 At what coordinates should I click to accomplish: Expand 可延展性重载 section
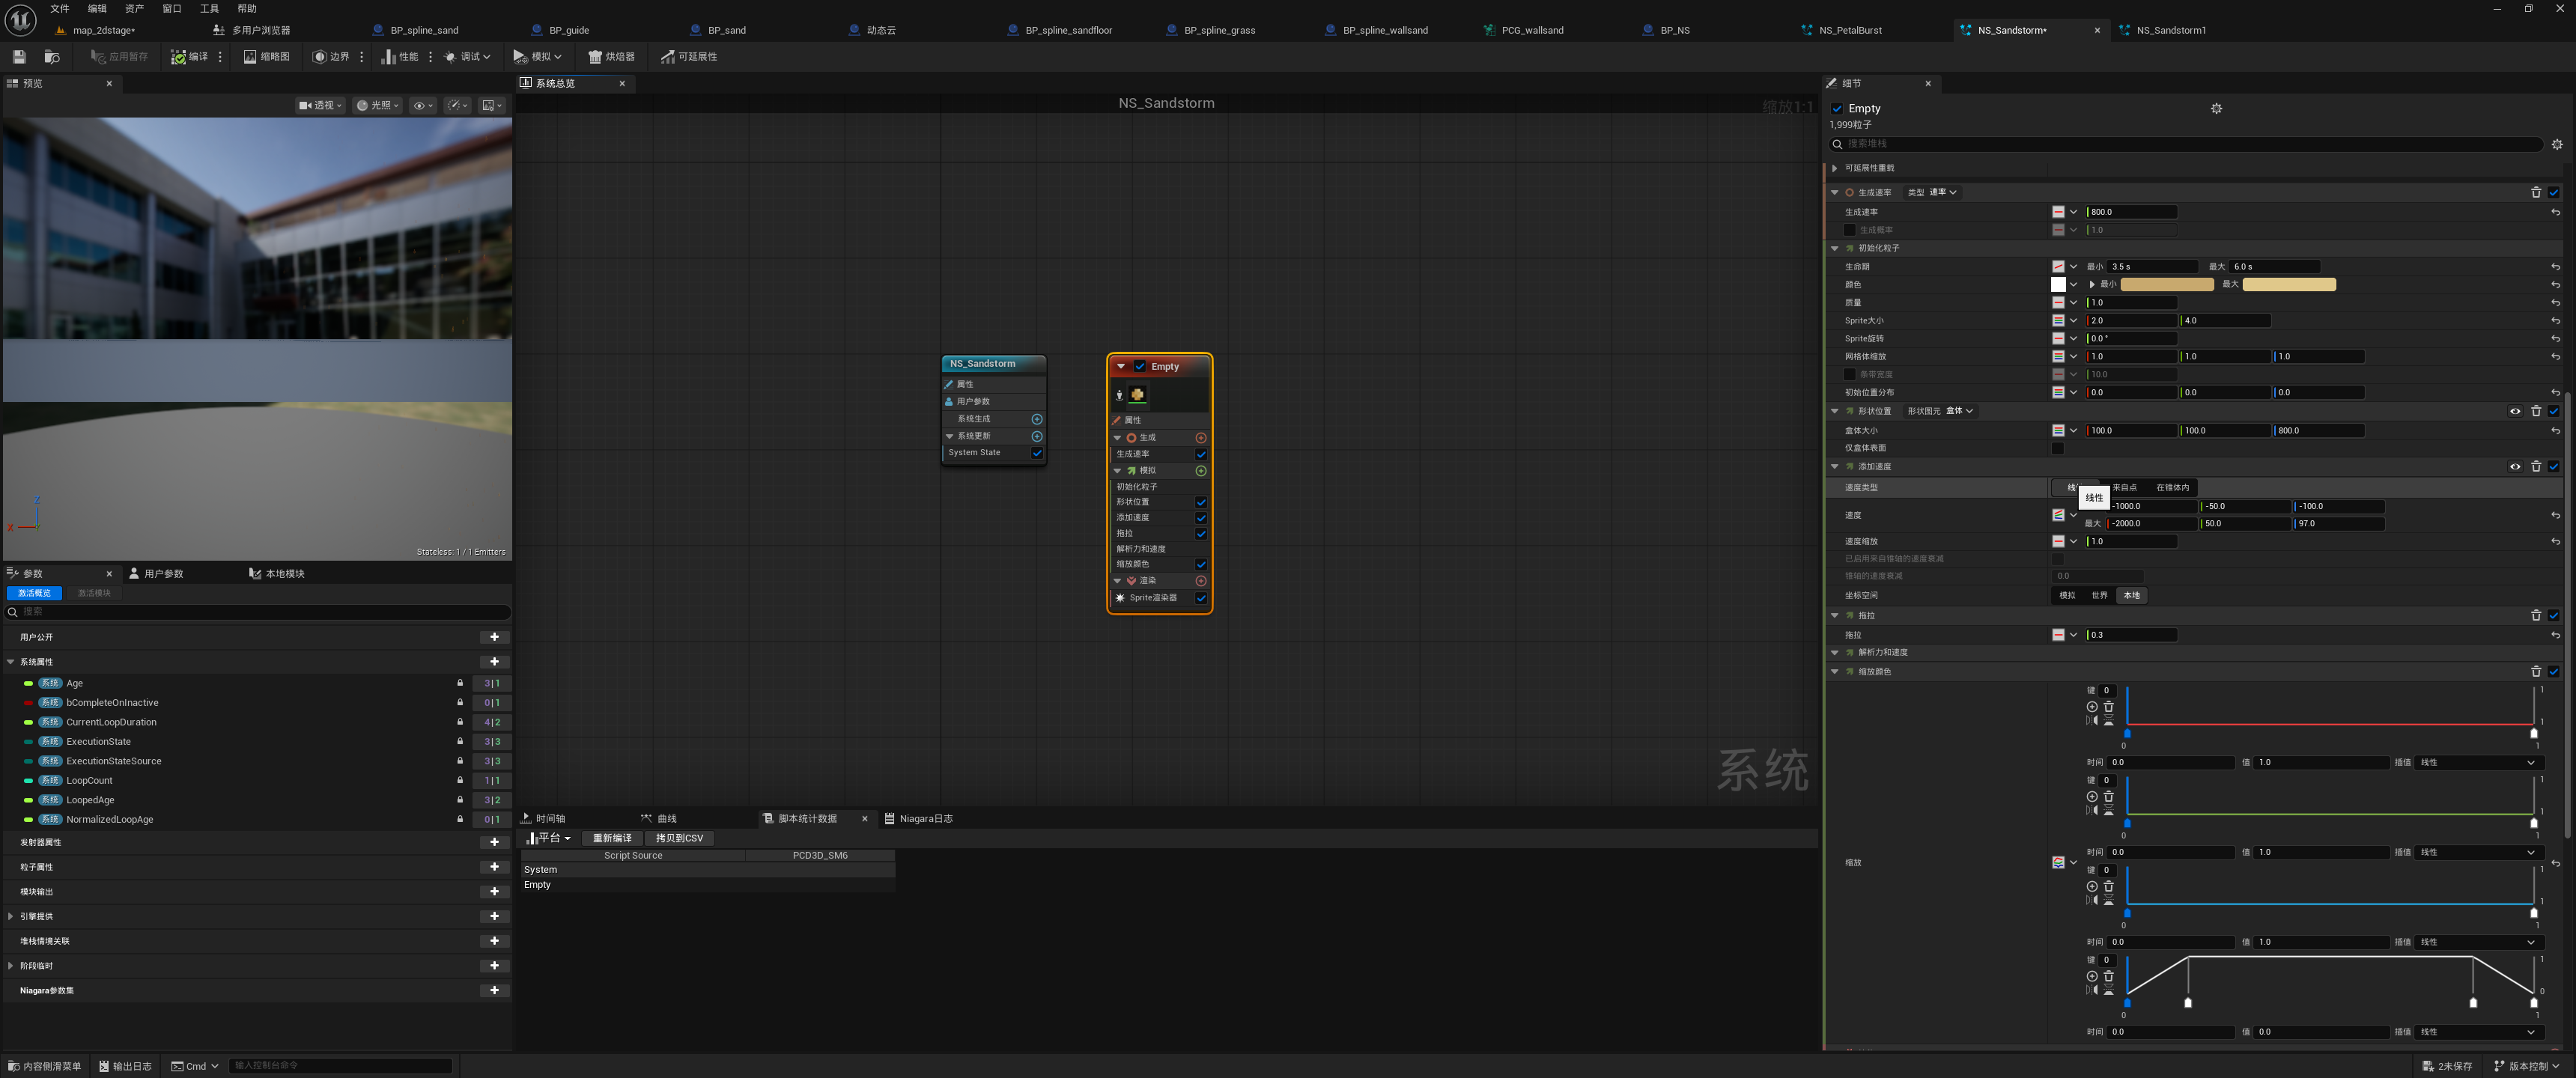click(x=1834, y=168)
